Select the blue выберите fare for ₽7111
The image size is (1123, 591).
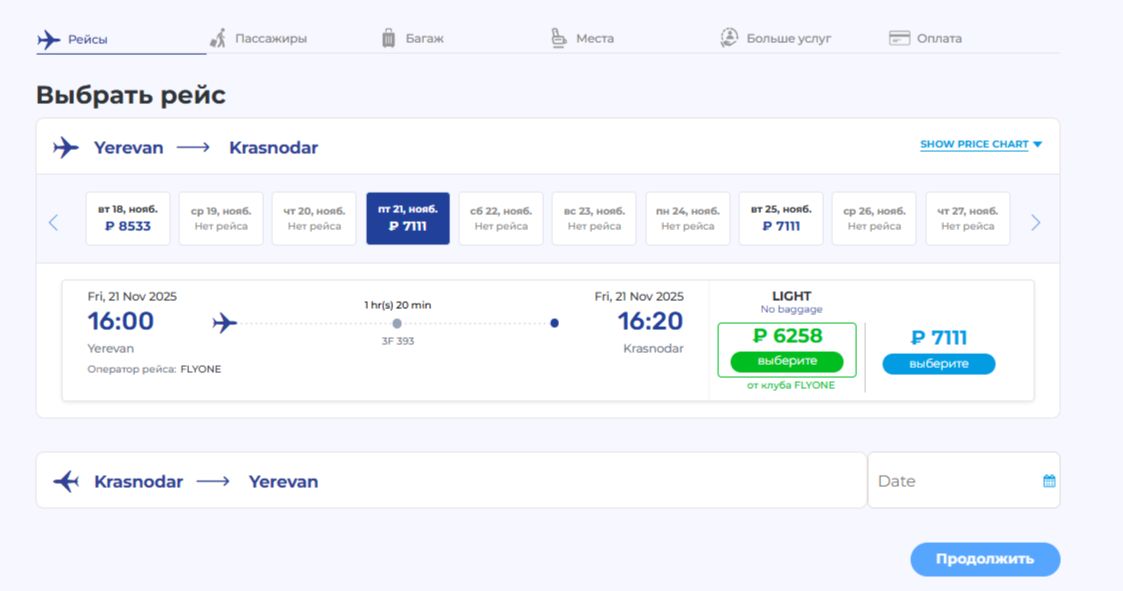coord(938,363)
